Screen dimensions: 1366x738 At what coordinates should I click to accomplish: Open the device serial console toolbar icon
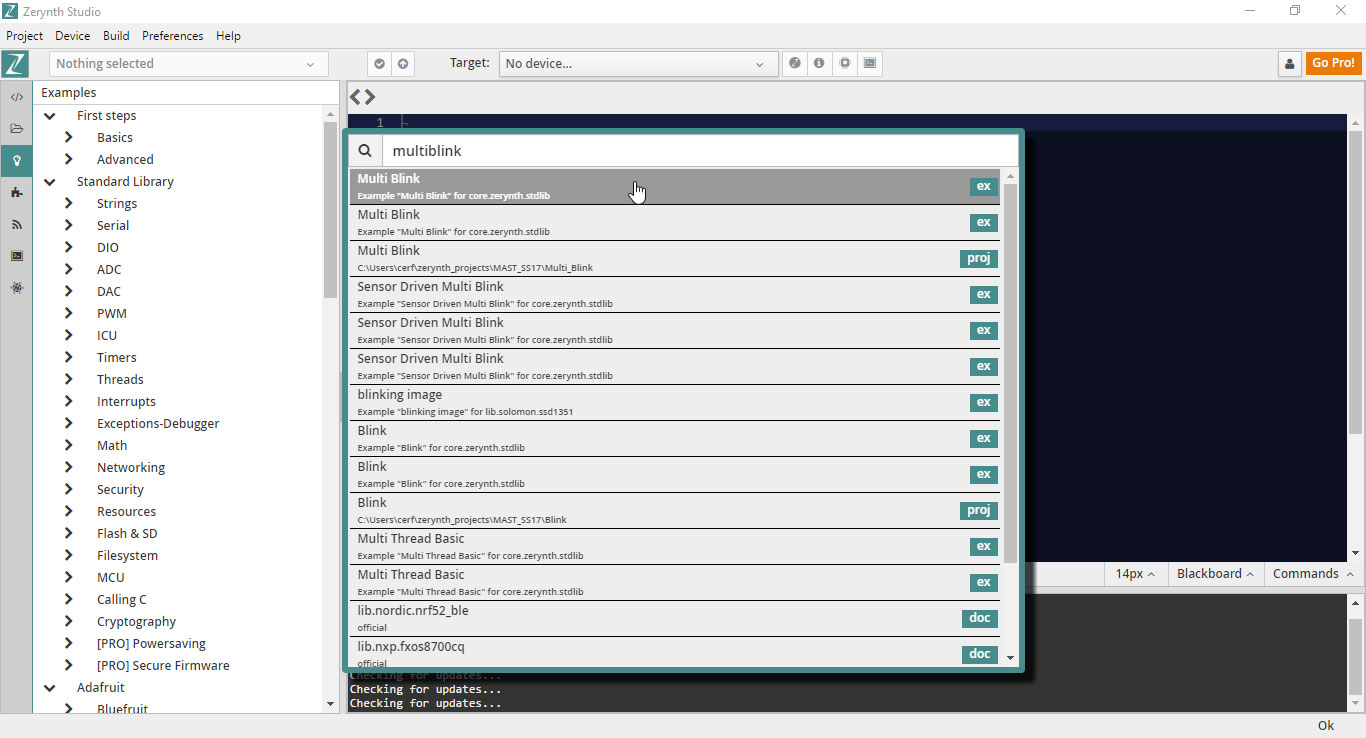tap(870, 63)
